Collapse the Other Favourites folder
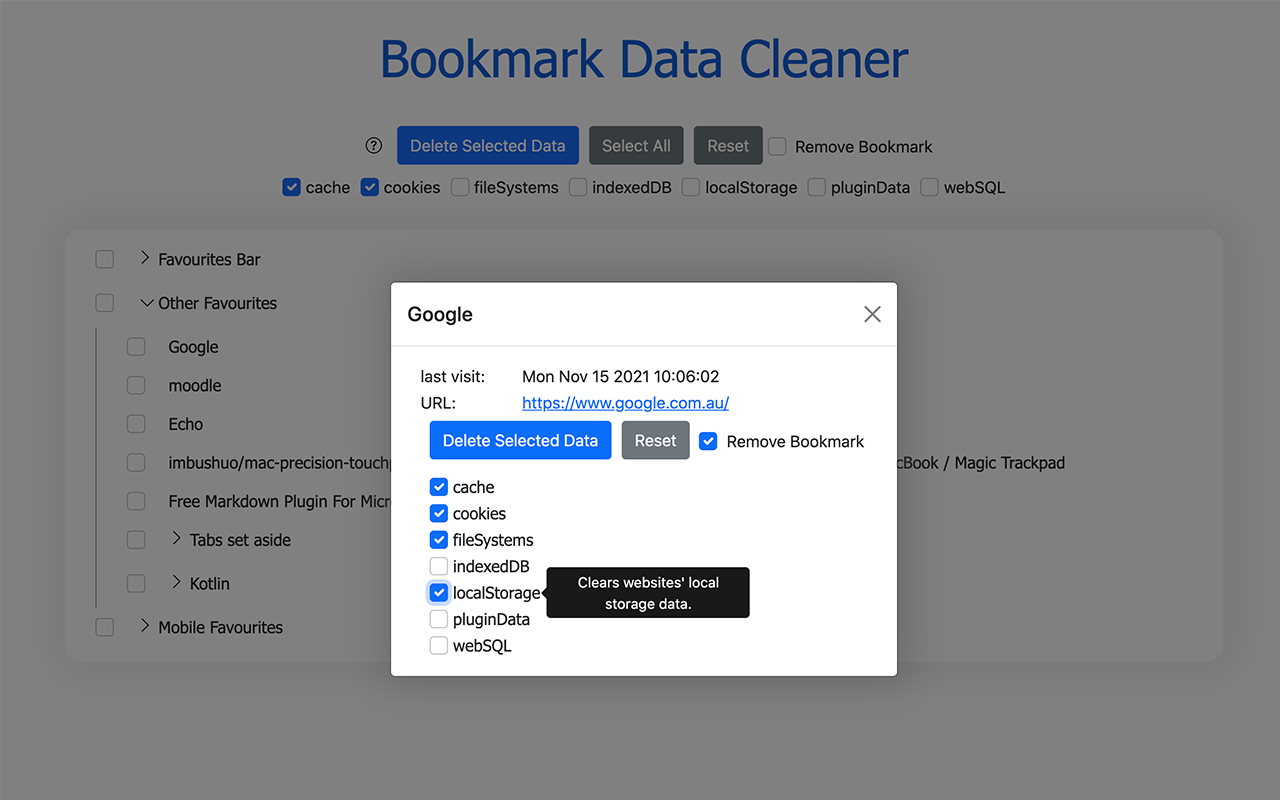The image size is (1280, 800). [146, 302]
